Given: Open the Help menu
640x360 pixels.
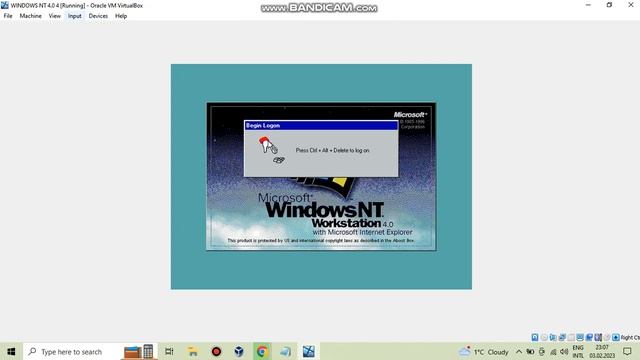Looking at the screenshot, I should pyautogui.click(x=121, y=16).
